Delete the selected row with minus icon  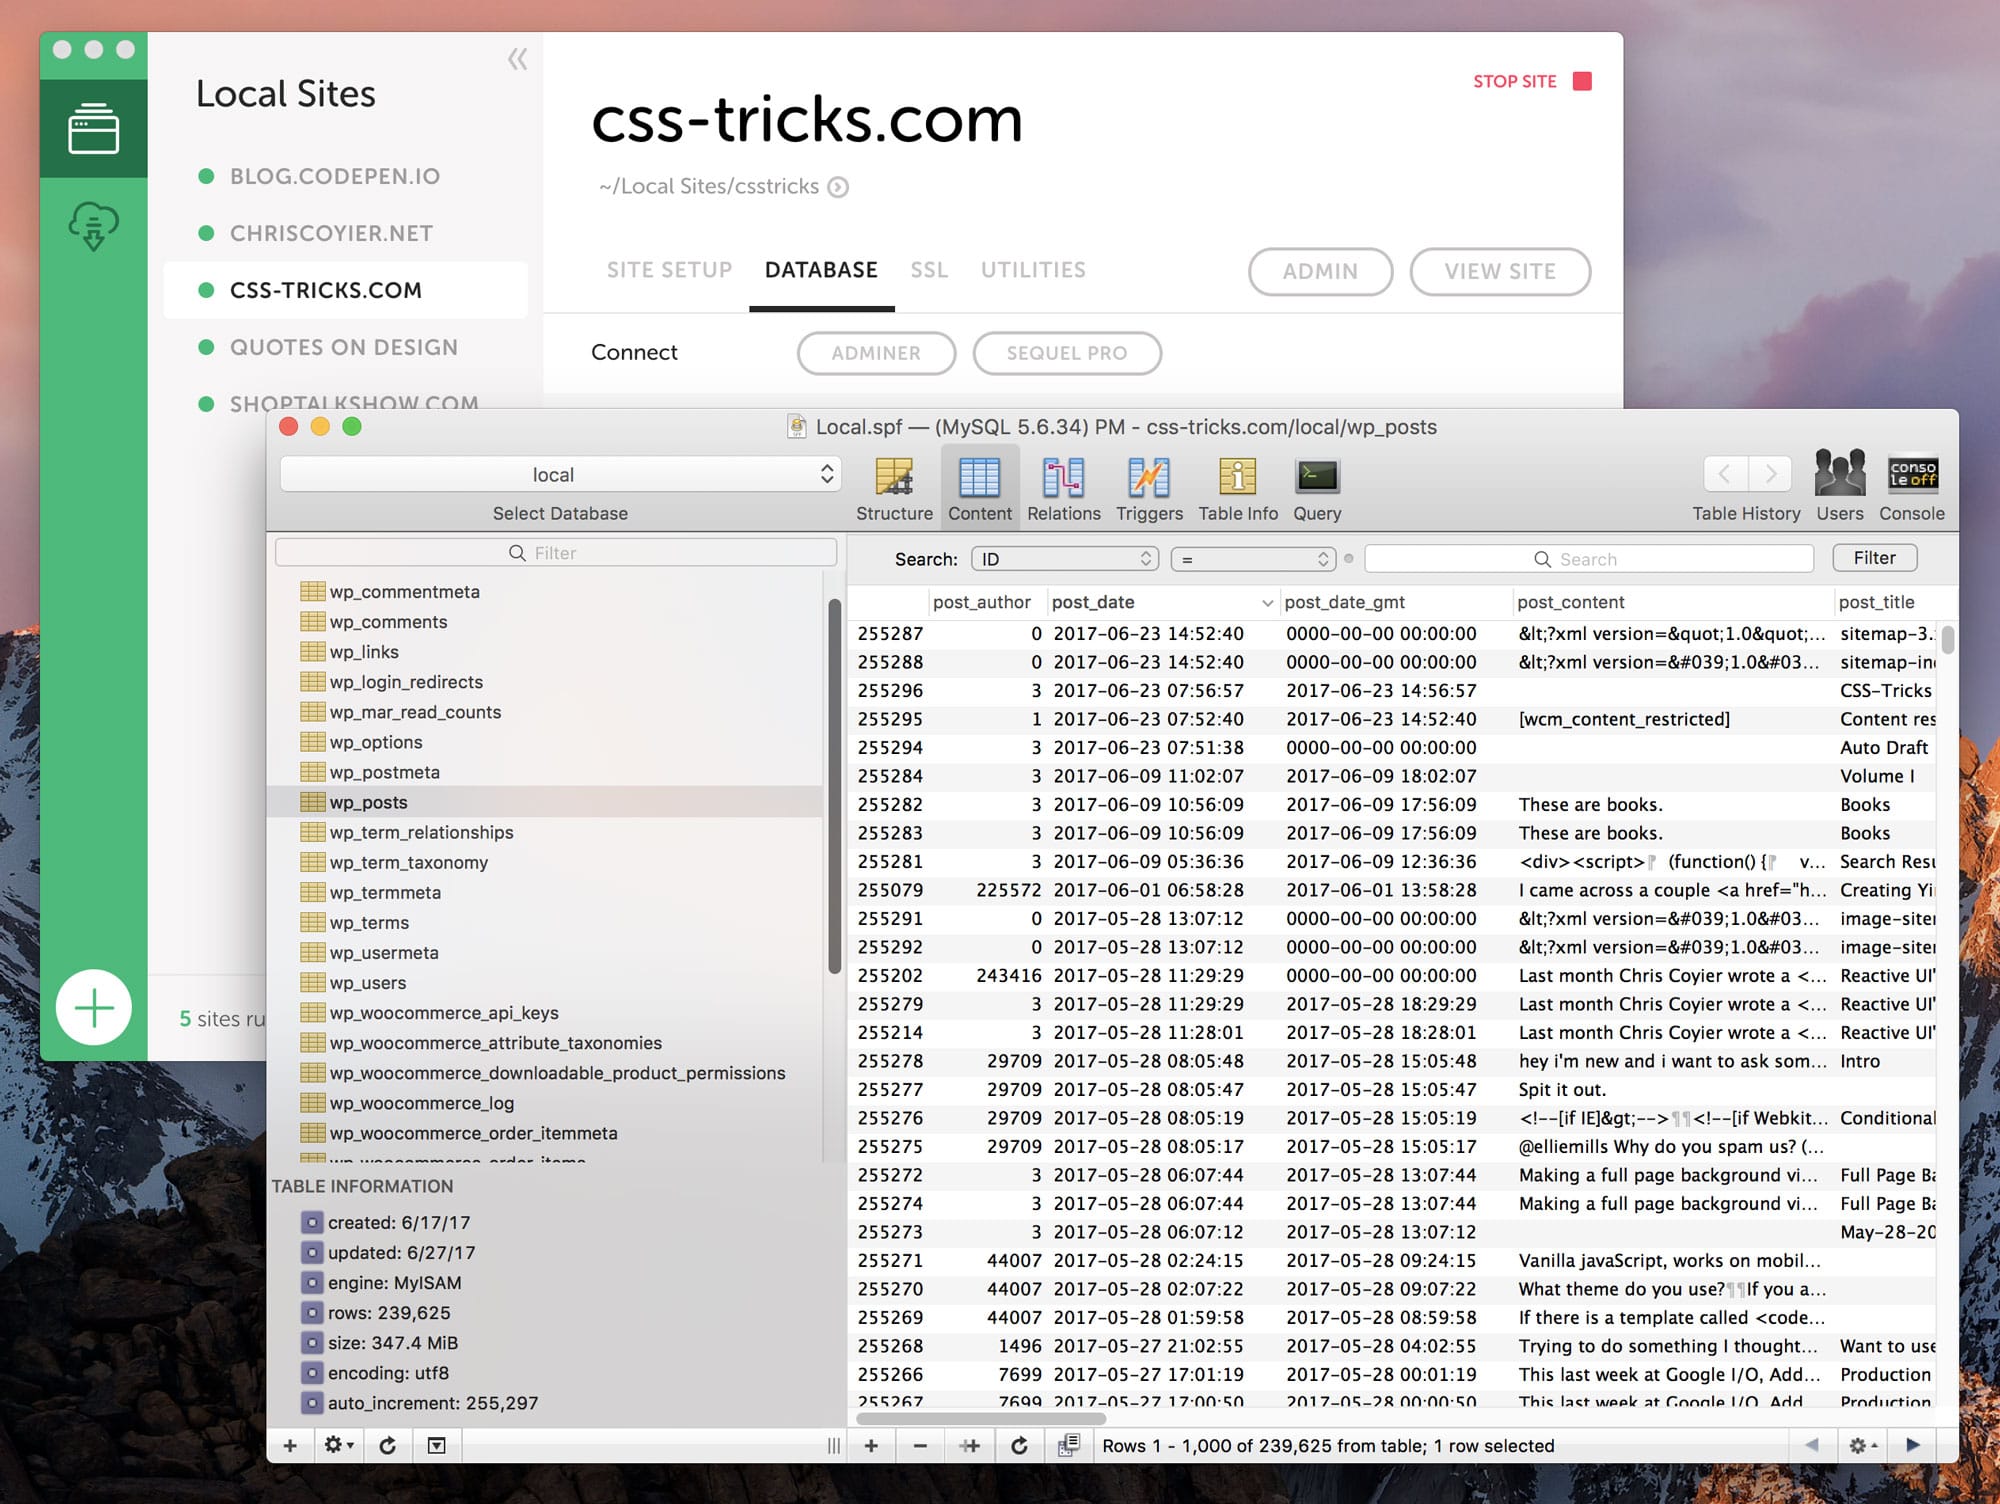point(920,1446)
